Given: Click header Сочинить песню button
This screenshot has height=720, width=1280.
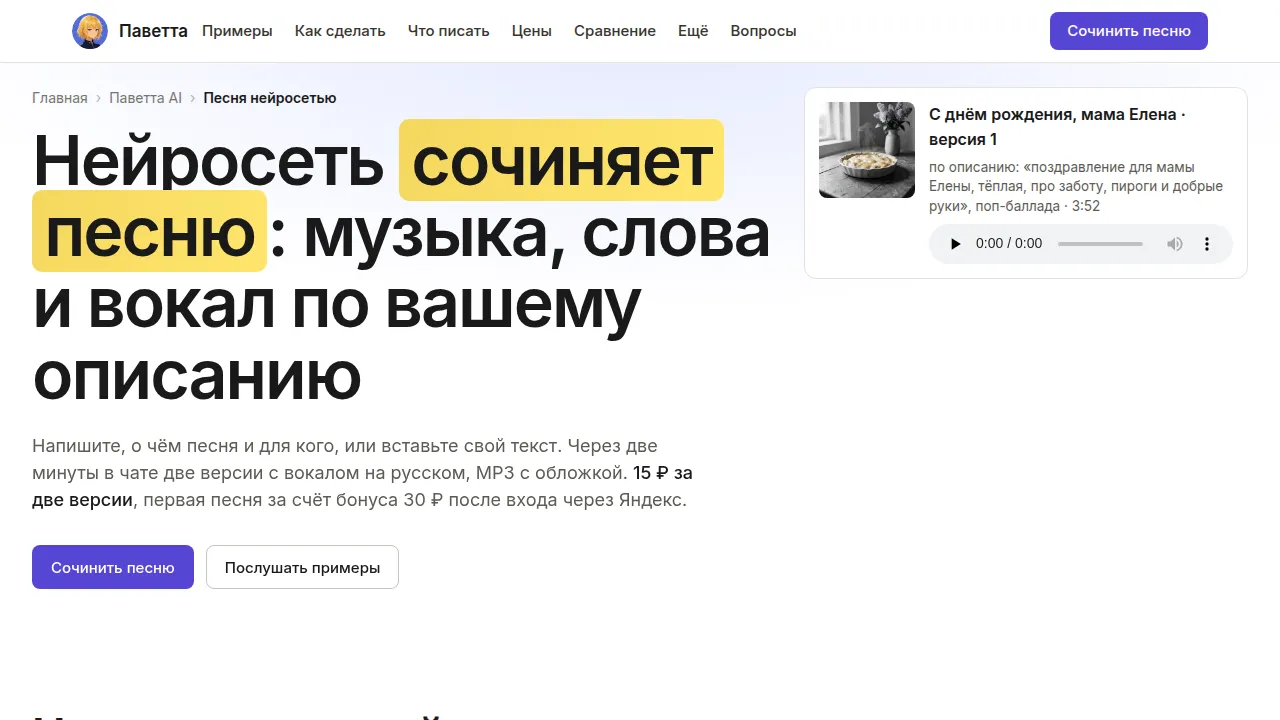Looking at the screenshot, I should (x=1129, y=31).
